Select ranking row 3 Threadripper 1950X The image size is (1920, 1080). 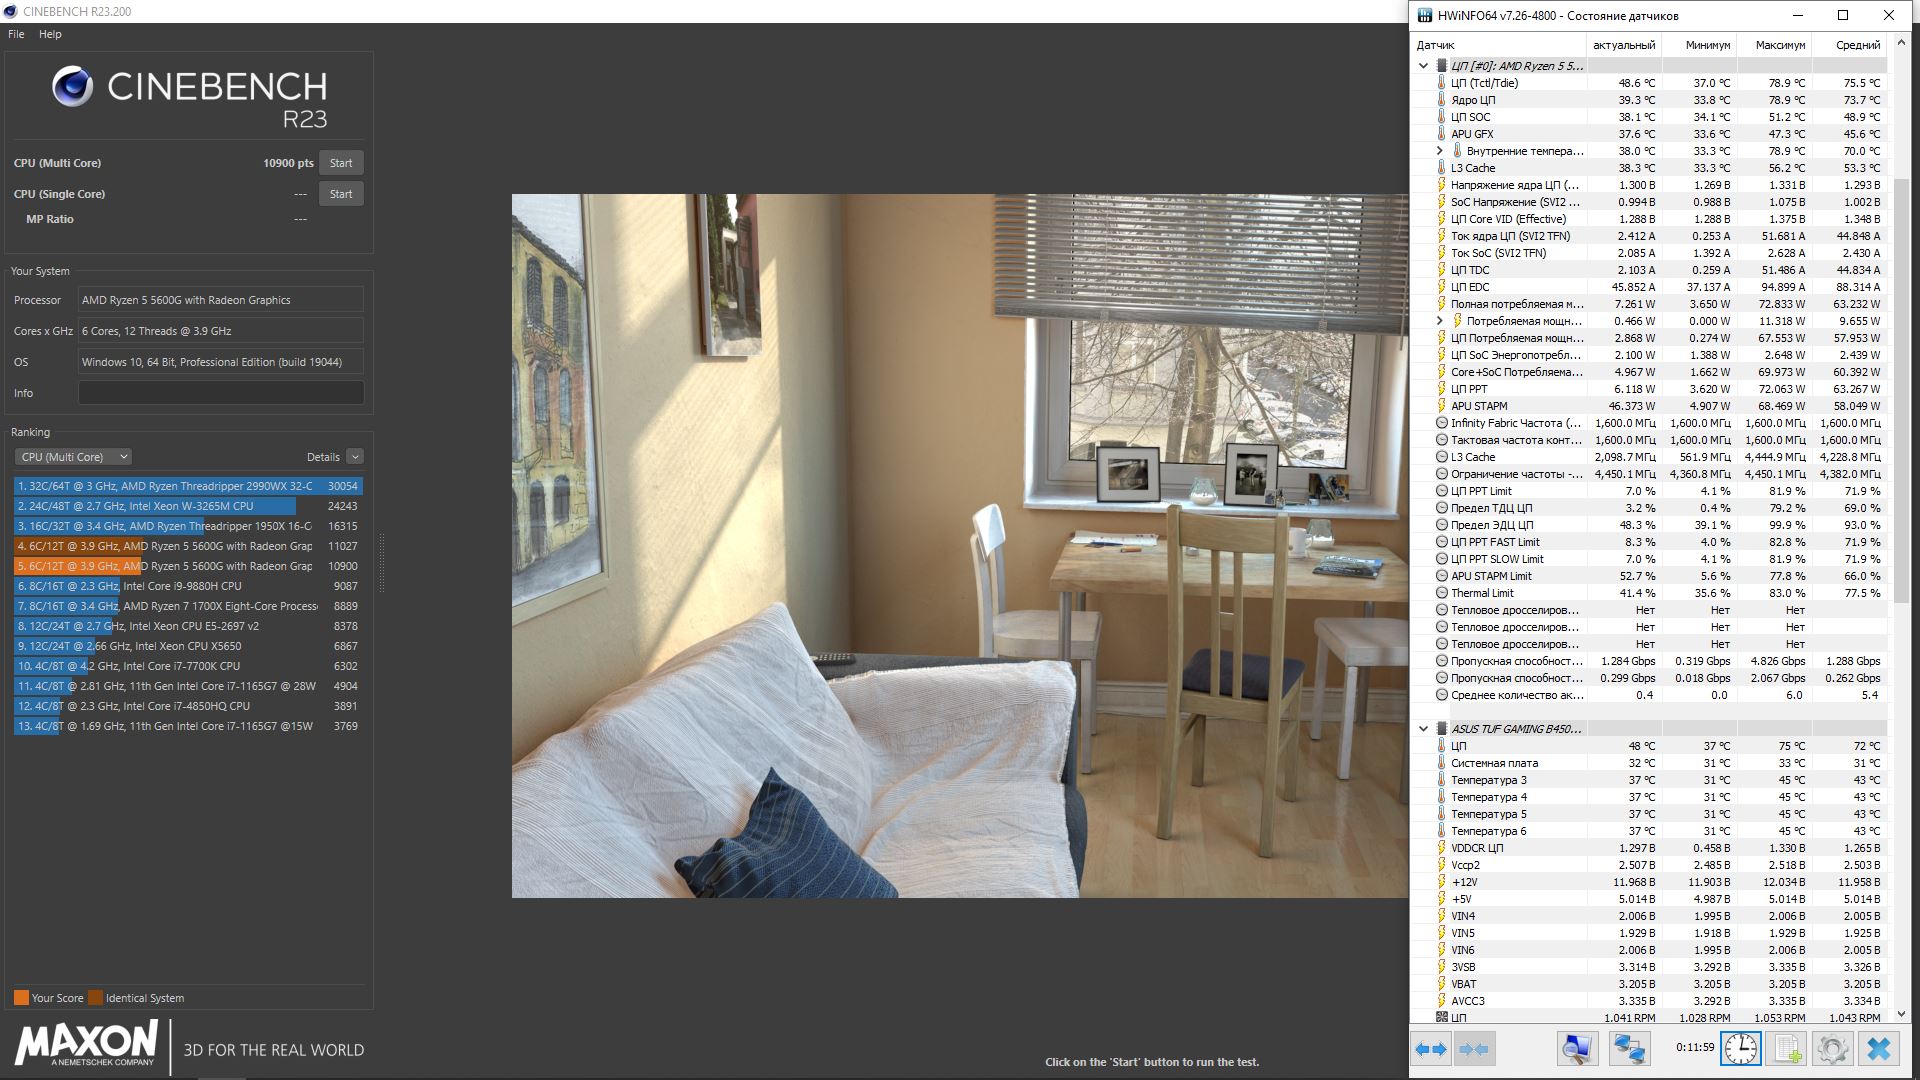click(x=188, y=526)
